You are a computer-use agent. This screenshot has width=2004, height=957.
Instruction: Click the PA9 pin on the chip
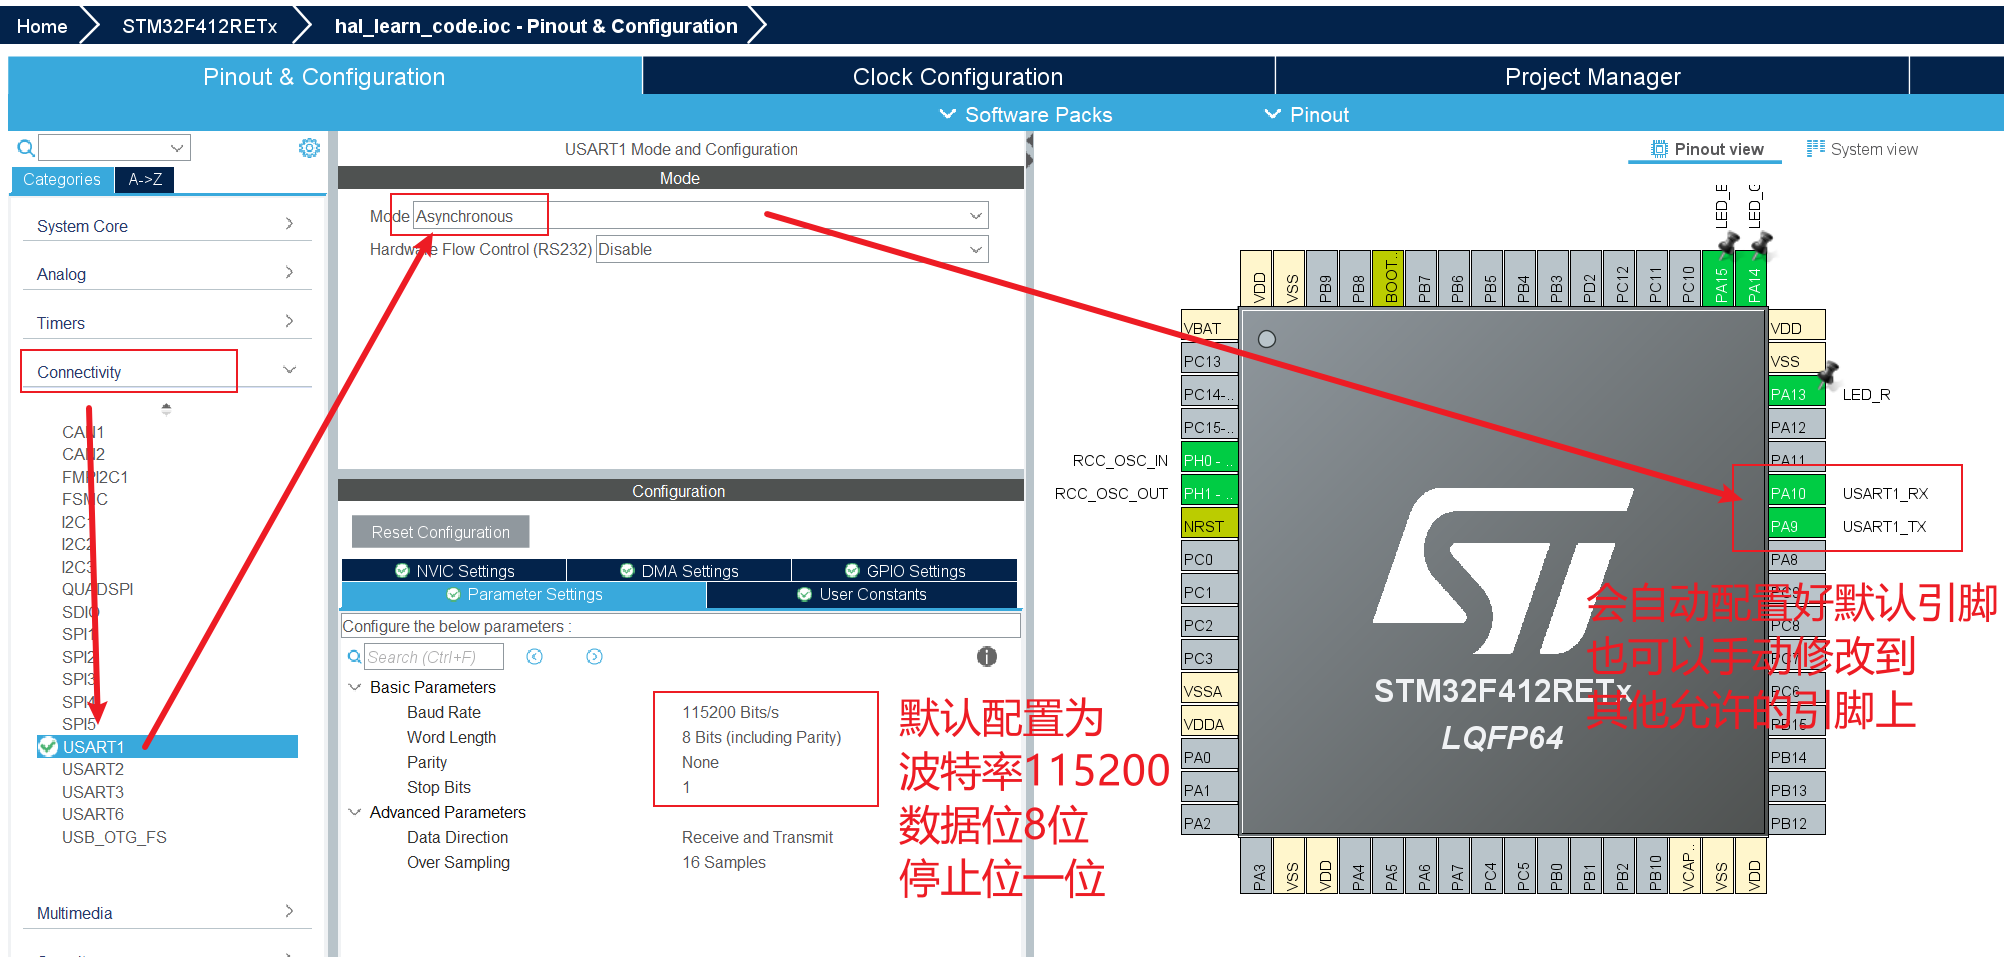1795,526
